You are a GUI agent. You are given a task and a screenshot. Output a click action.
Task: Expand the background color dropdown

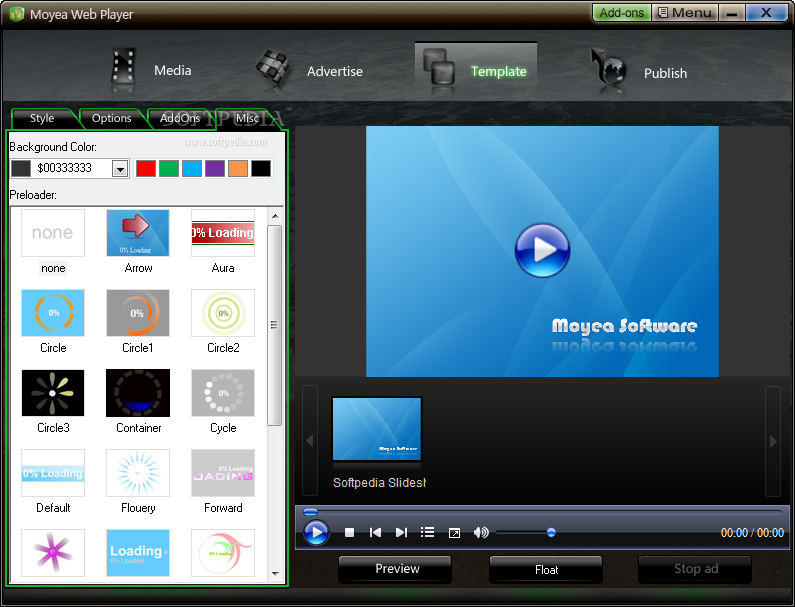pyautogui.click(x=120, y=169)
